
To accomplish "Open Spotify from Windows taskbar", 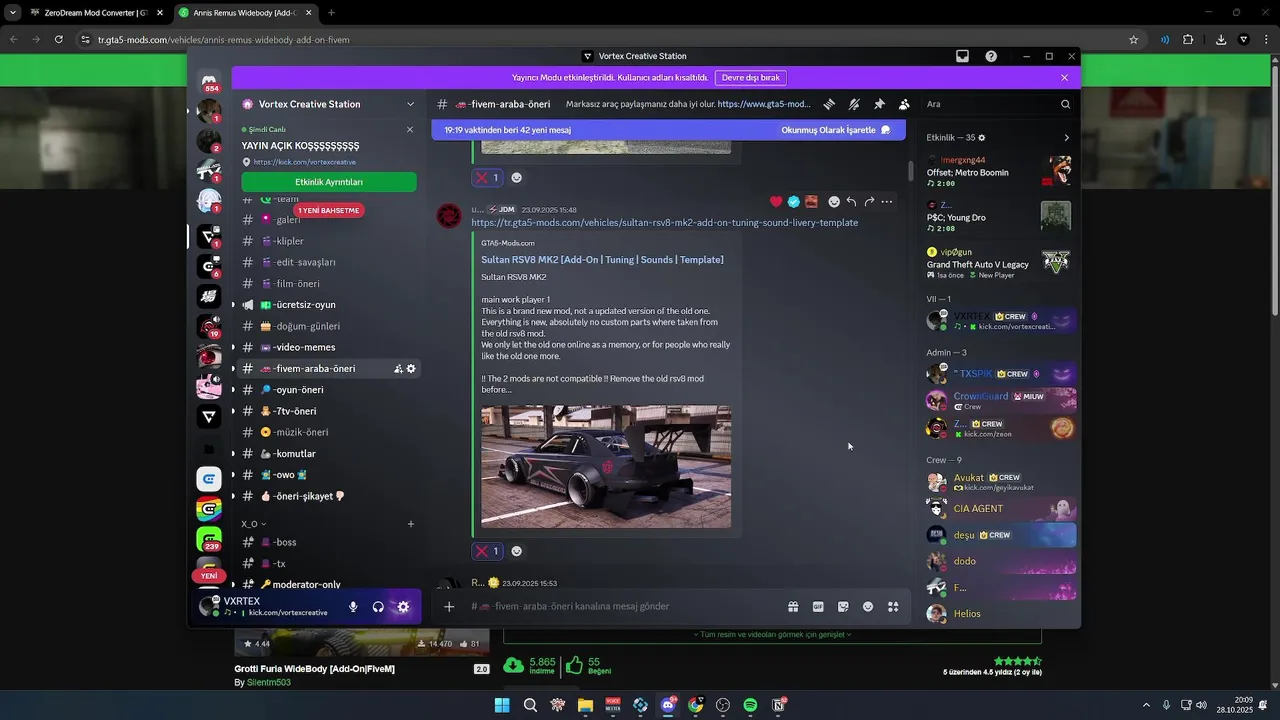I will point(750,705).
